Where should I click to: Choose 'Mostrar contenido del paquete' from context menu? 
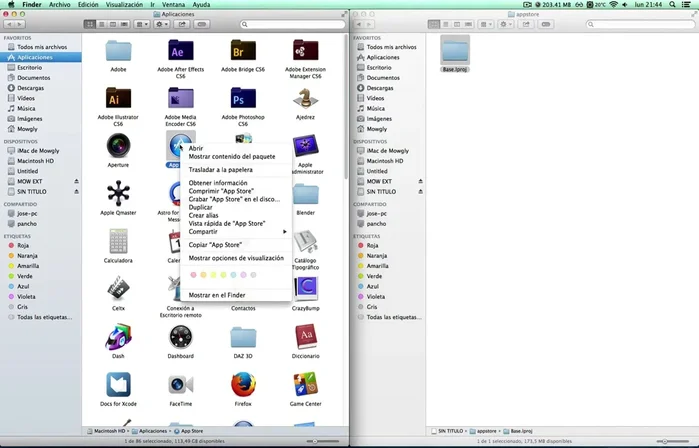point(231,156)
